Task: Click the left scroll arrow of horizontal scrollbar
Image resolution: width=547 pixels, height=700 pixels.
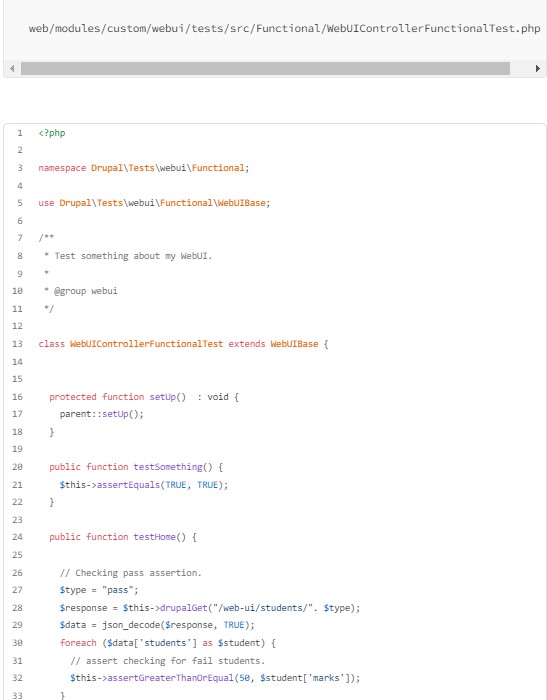Action: (x=12, y=69)
